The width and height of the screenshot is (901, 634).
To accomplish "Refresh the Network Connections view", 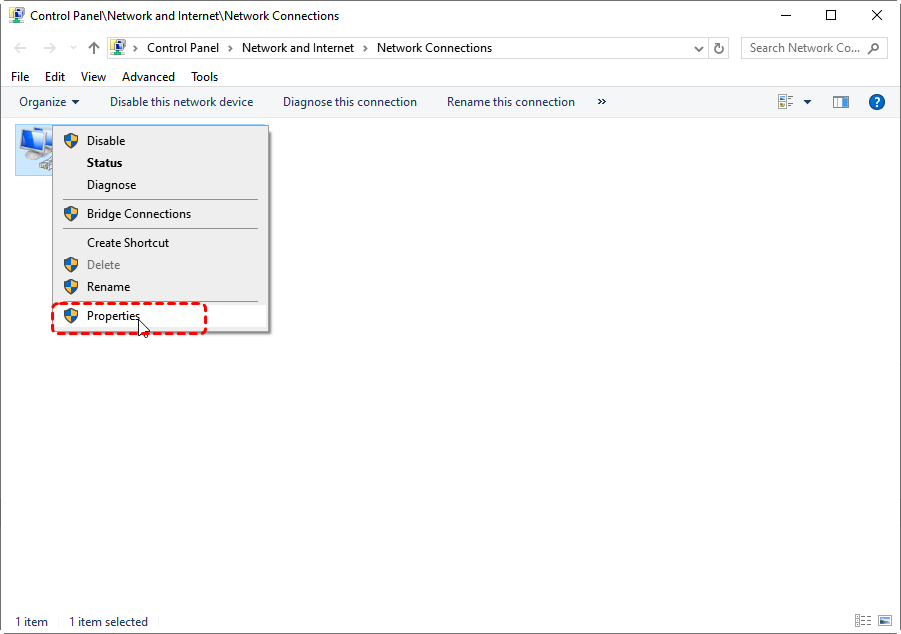I will pos(719,48).
